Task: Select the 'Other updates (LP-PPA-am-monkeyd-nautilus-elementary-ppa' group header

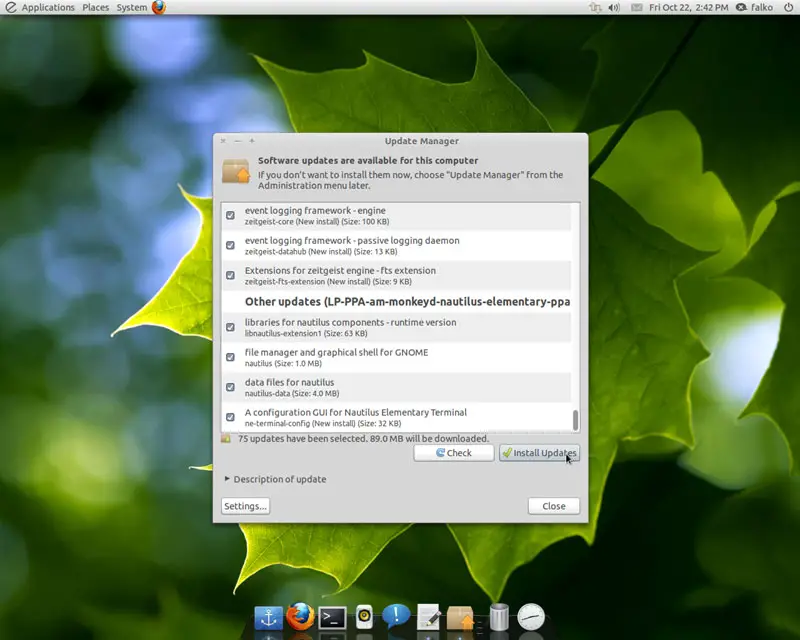Action: (407, 302)
